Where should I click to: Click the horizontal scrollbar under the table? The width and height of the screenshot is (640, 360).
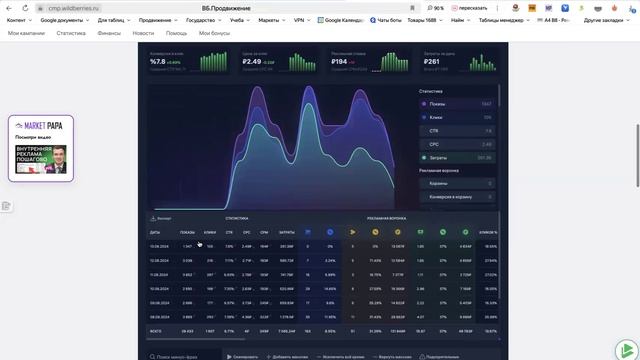click(196, 339)
